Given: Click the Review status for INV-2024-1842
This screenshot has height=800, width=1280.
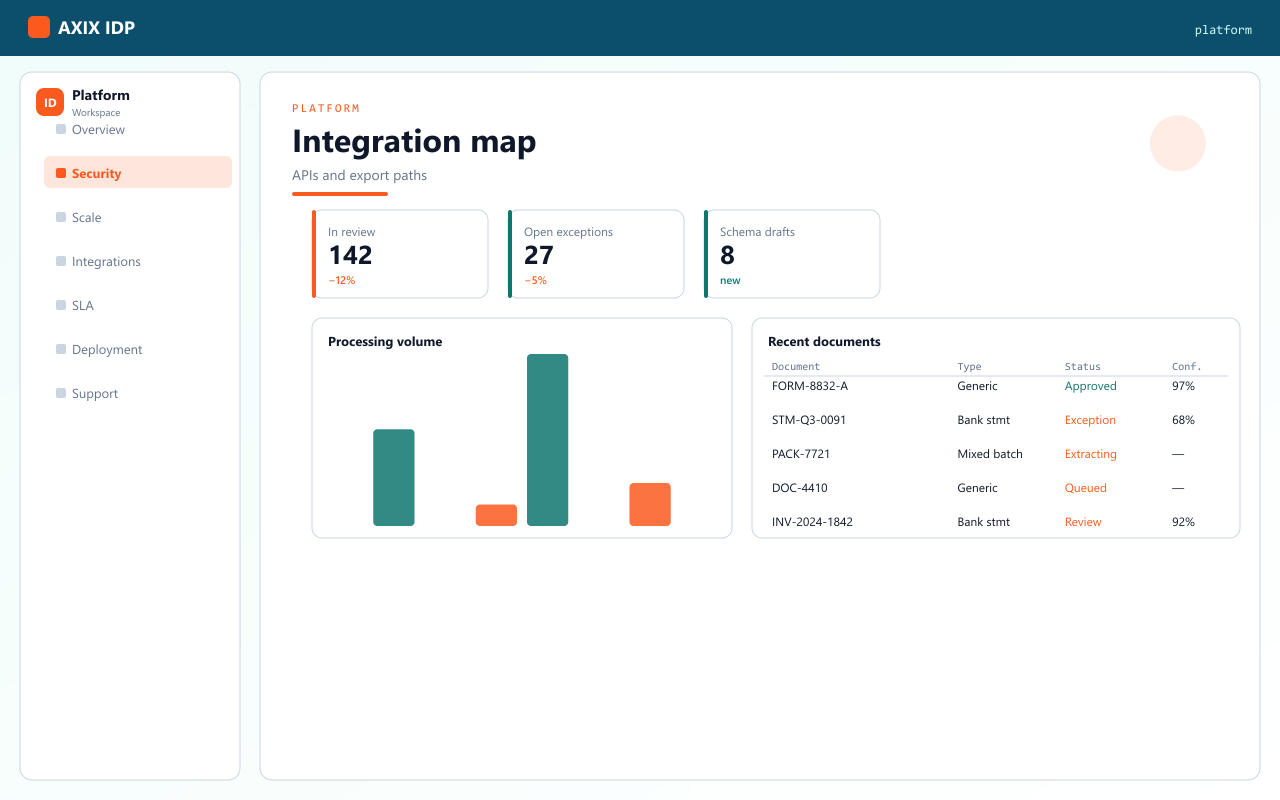Looking at the screenshot, I should tap(1083, 522).
